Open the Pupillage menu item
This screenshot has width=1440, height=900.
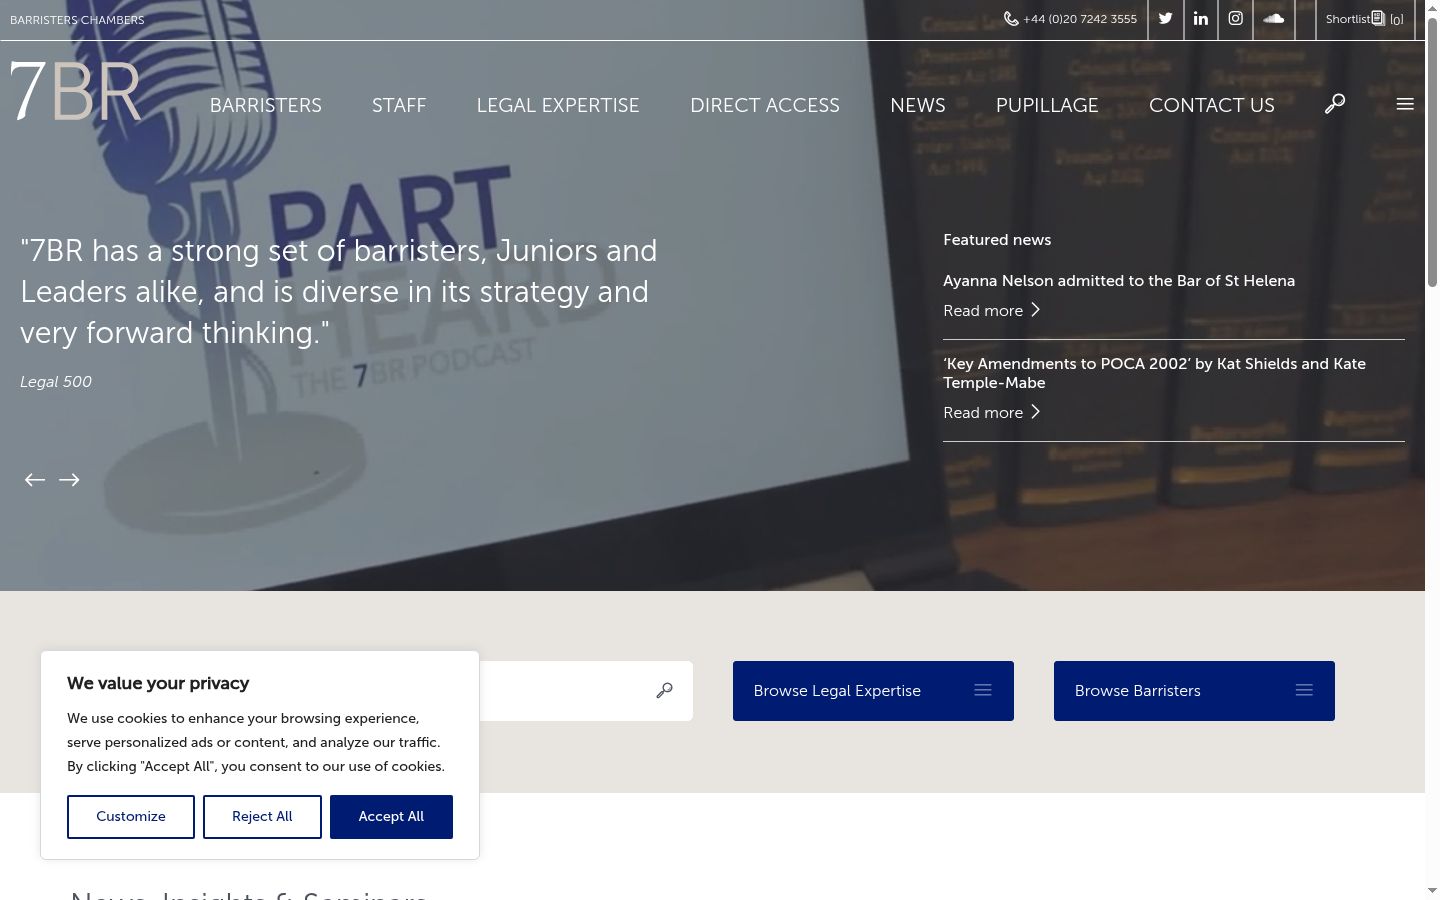[x=1047, y=105]
